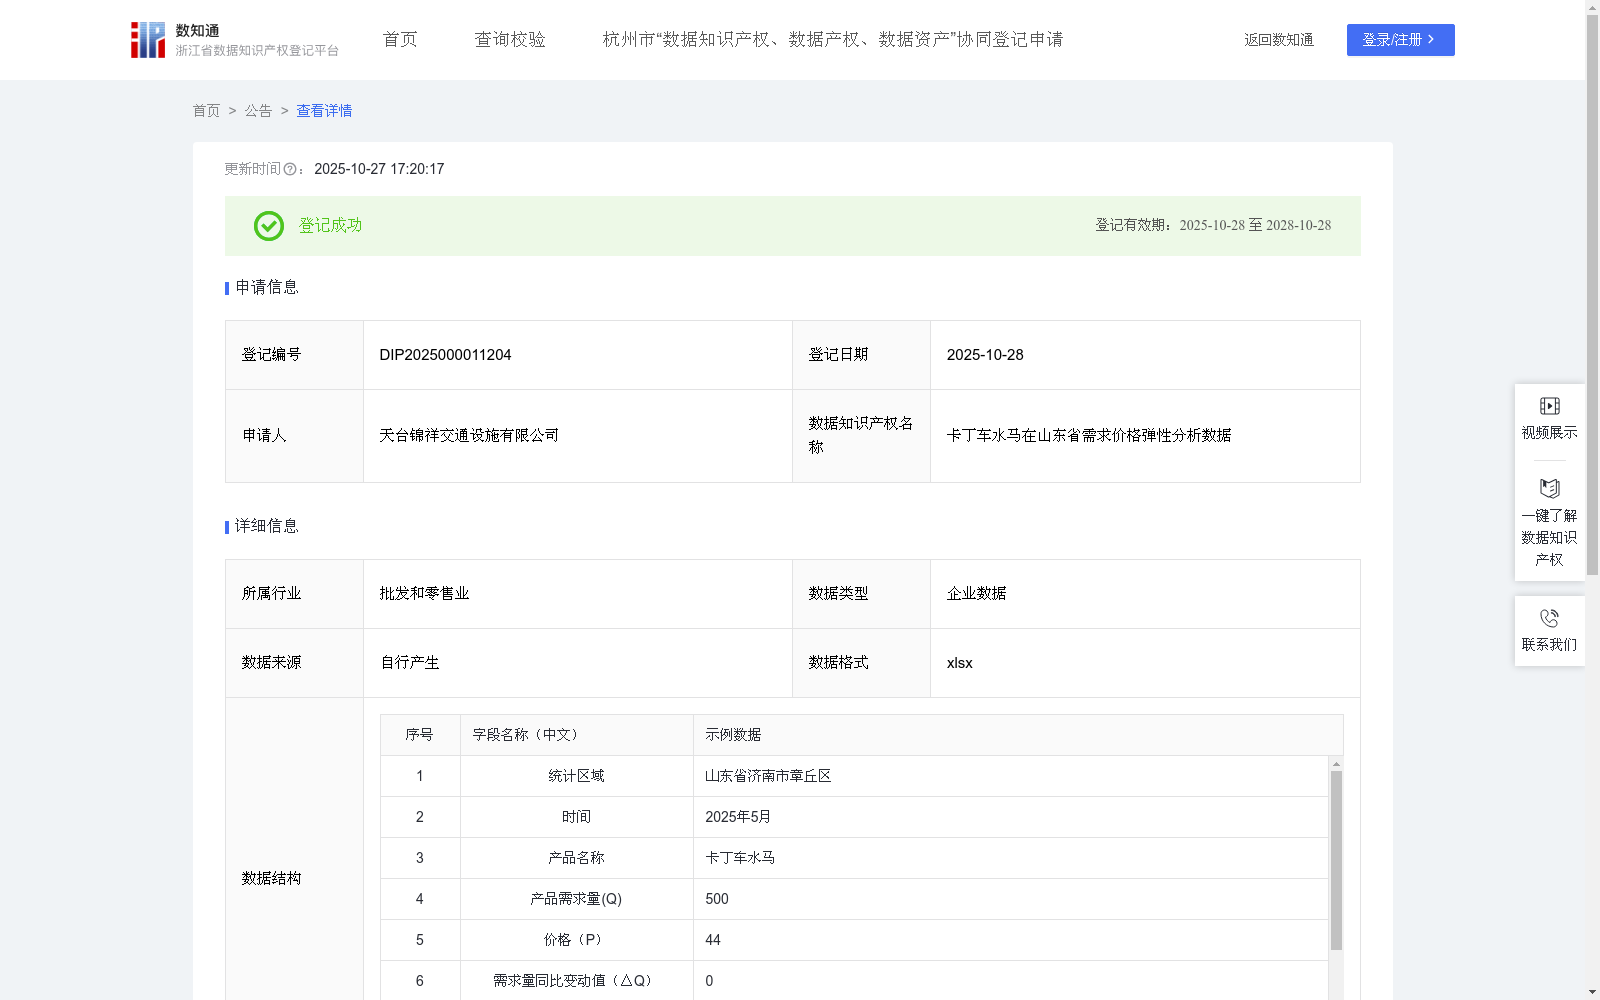Select registration number DIP2025000011204

click(x=445, y=355)
